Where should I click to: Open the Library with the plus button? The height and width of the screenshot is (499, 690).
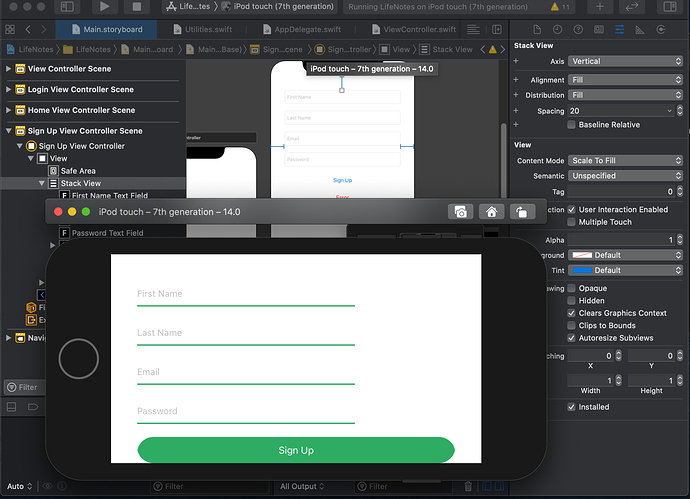(600, 7)
